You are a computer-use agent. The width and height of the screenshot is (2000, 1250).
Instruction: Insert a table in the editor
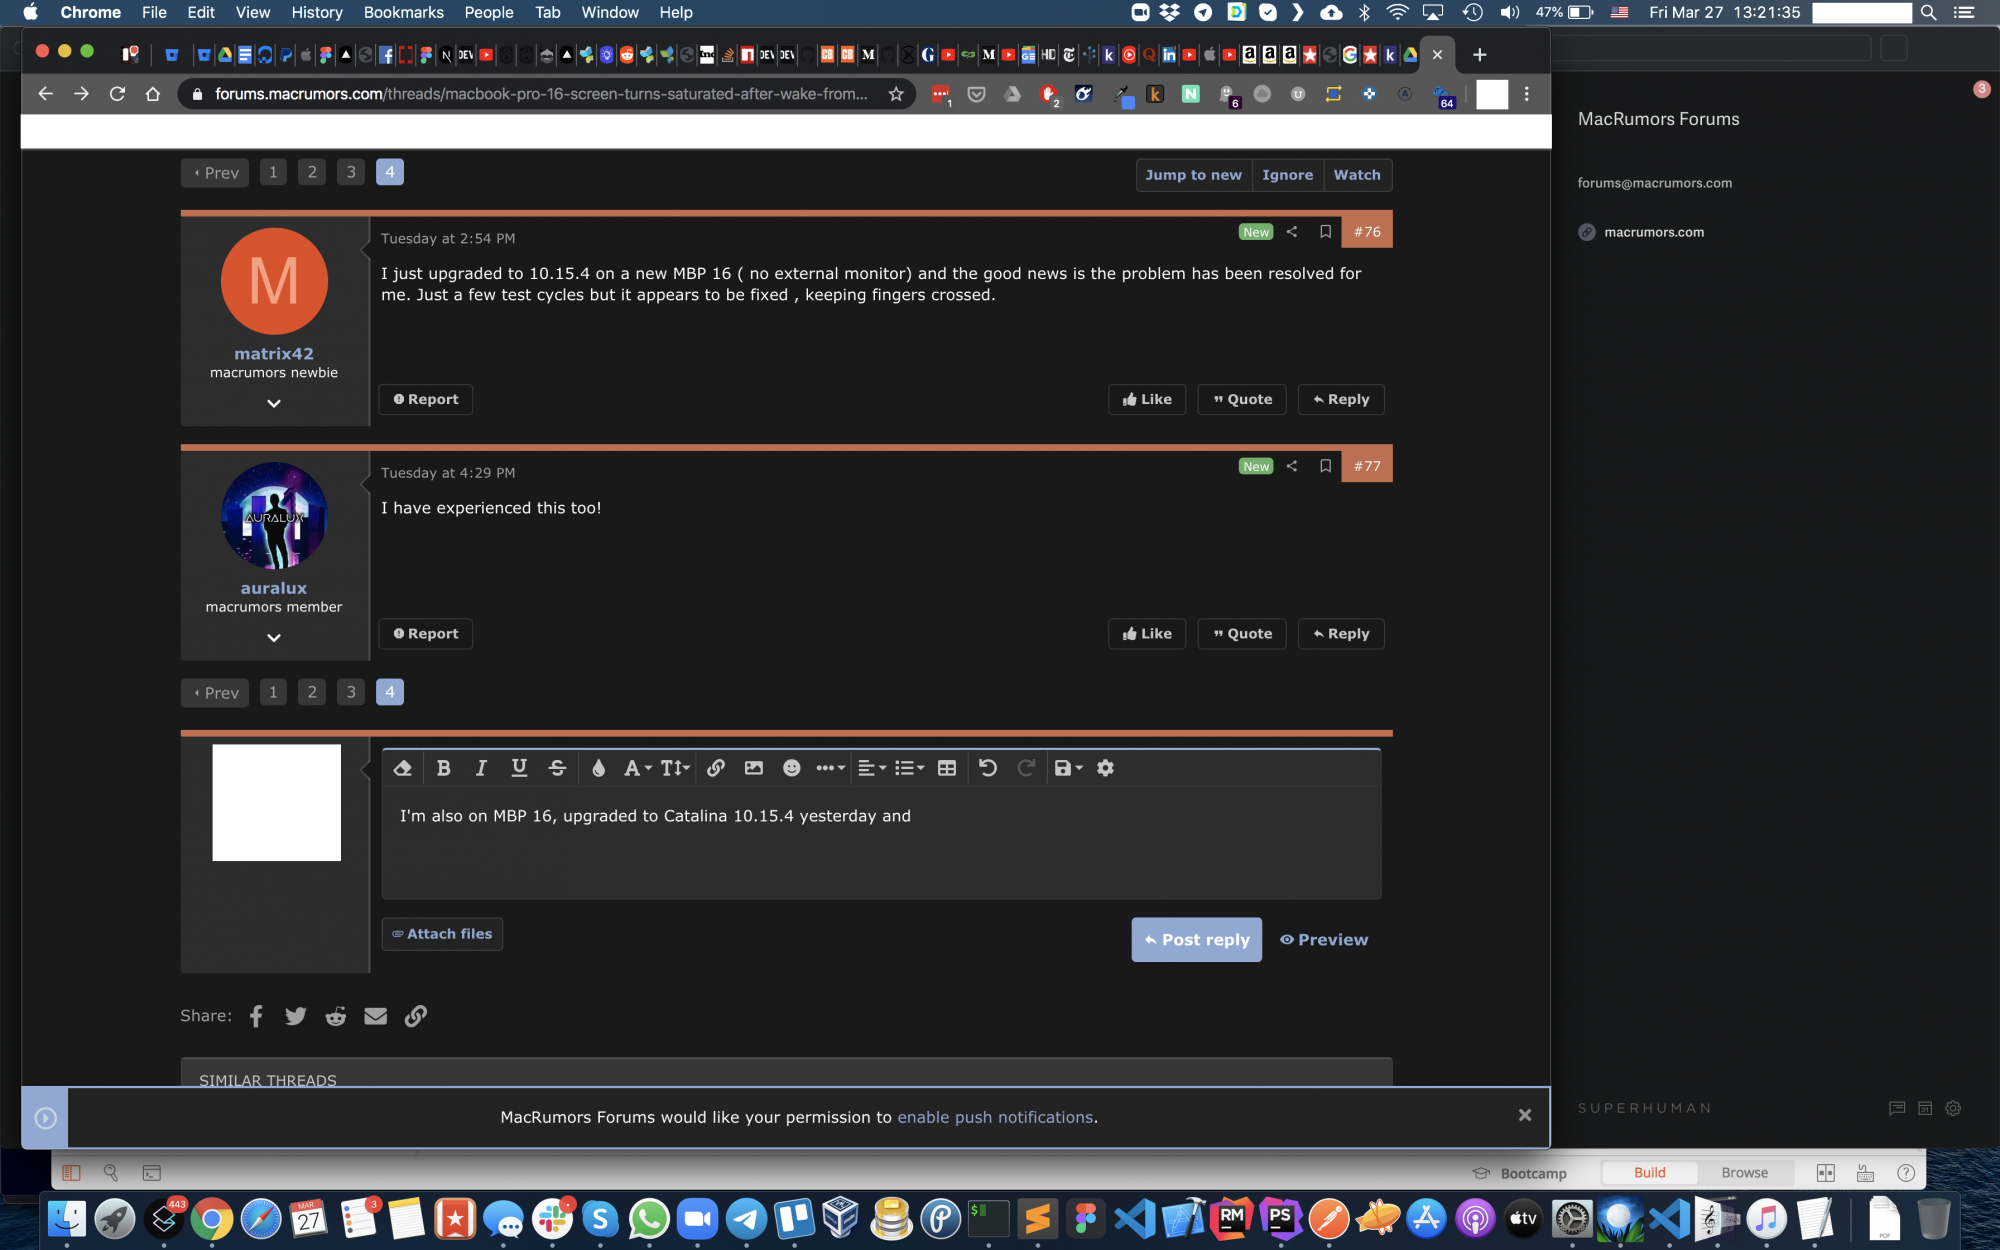point(947,768)
